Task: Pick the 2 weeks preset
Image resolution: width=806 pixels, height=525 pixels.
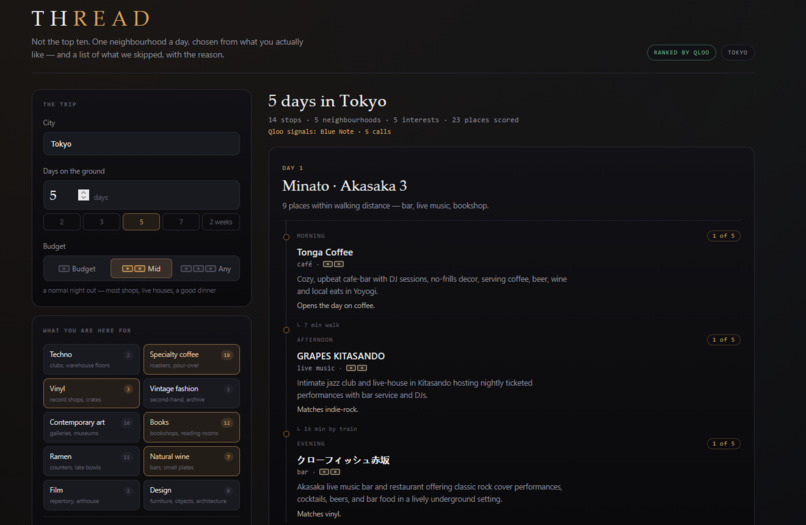Action: [x=221, y=222]
